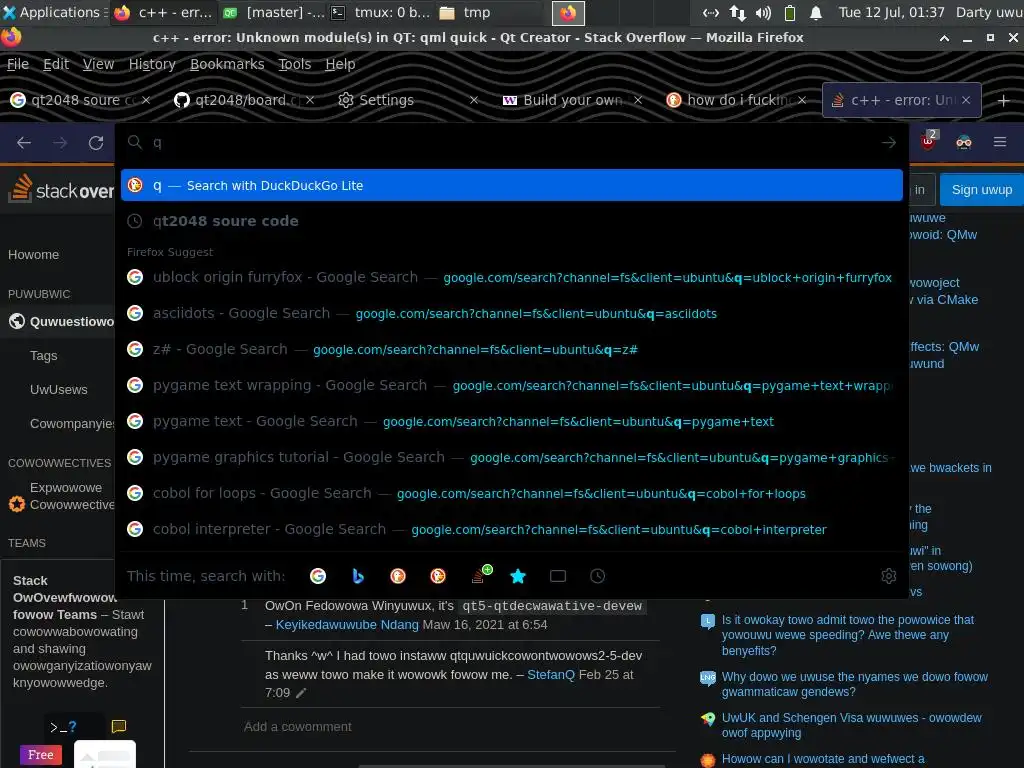Select ublock origin furryfox suggestion
Image resolution: width=1024 pixels, height=768 pixels.
point(511,278)
